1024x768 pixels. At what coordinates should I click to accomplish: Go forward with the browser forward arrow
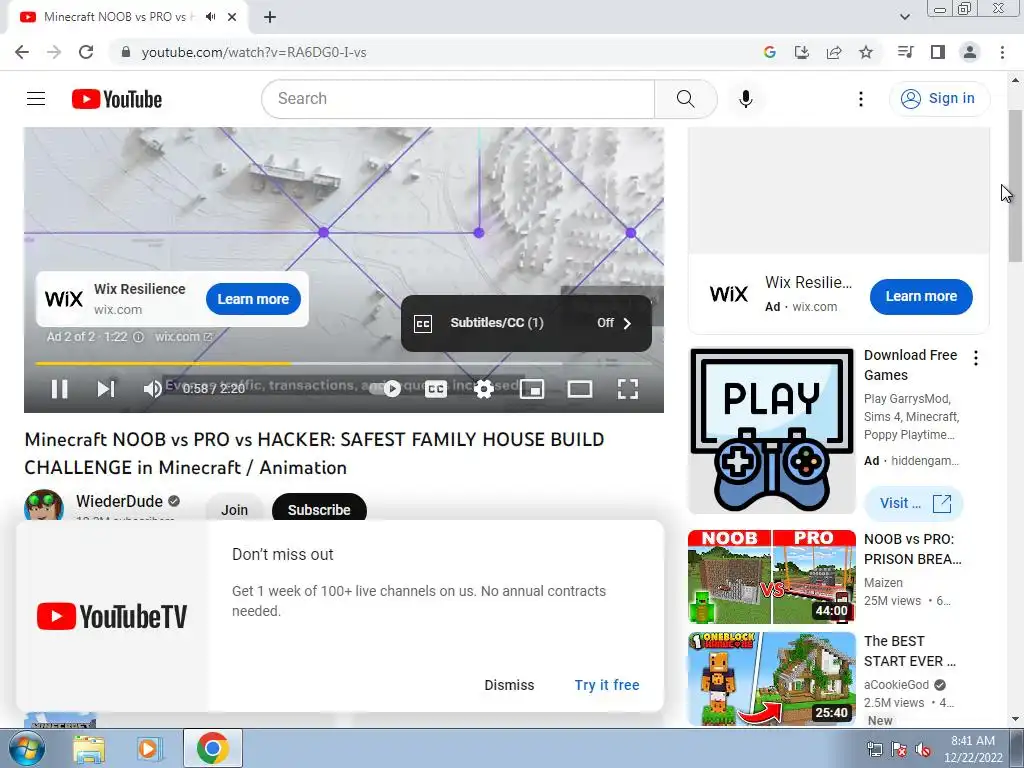pos(54,52)
